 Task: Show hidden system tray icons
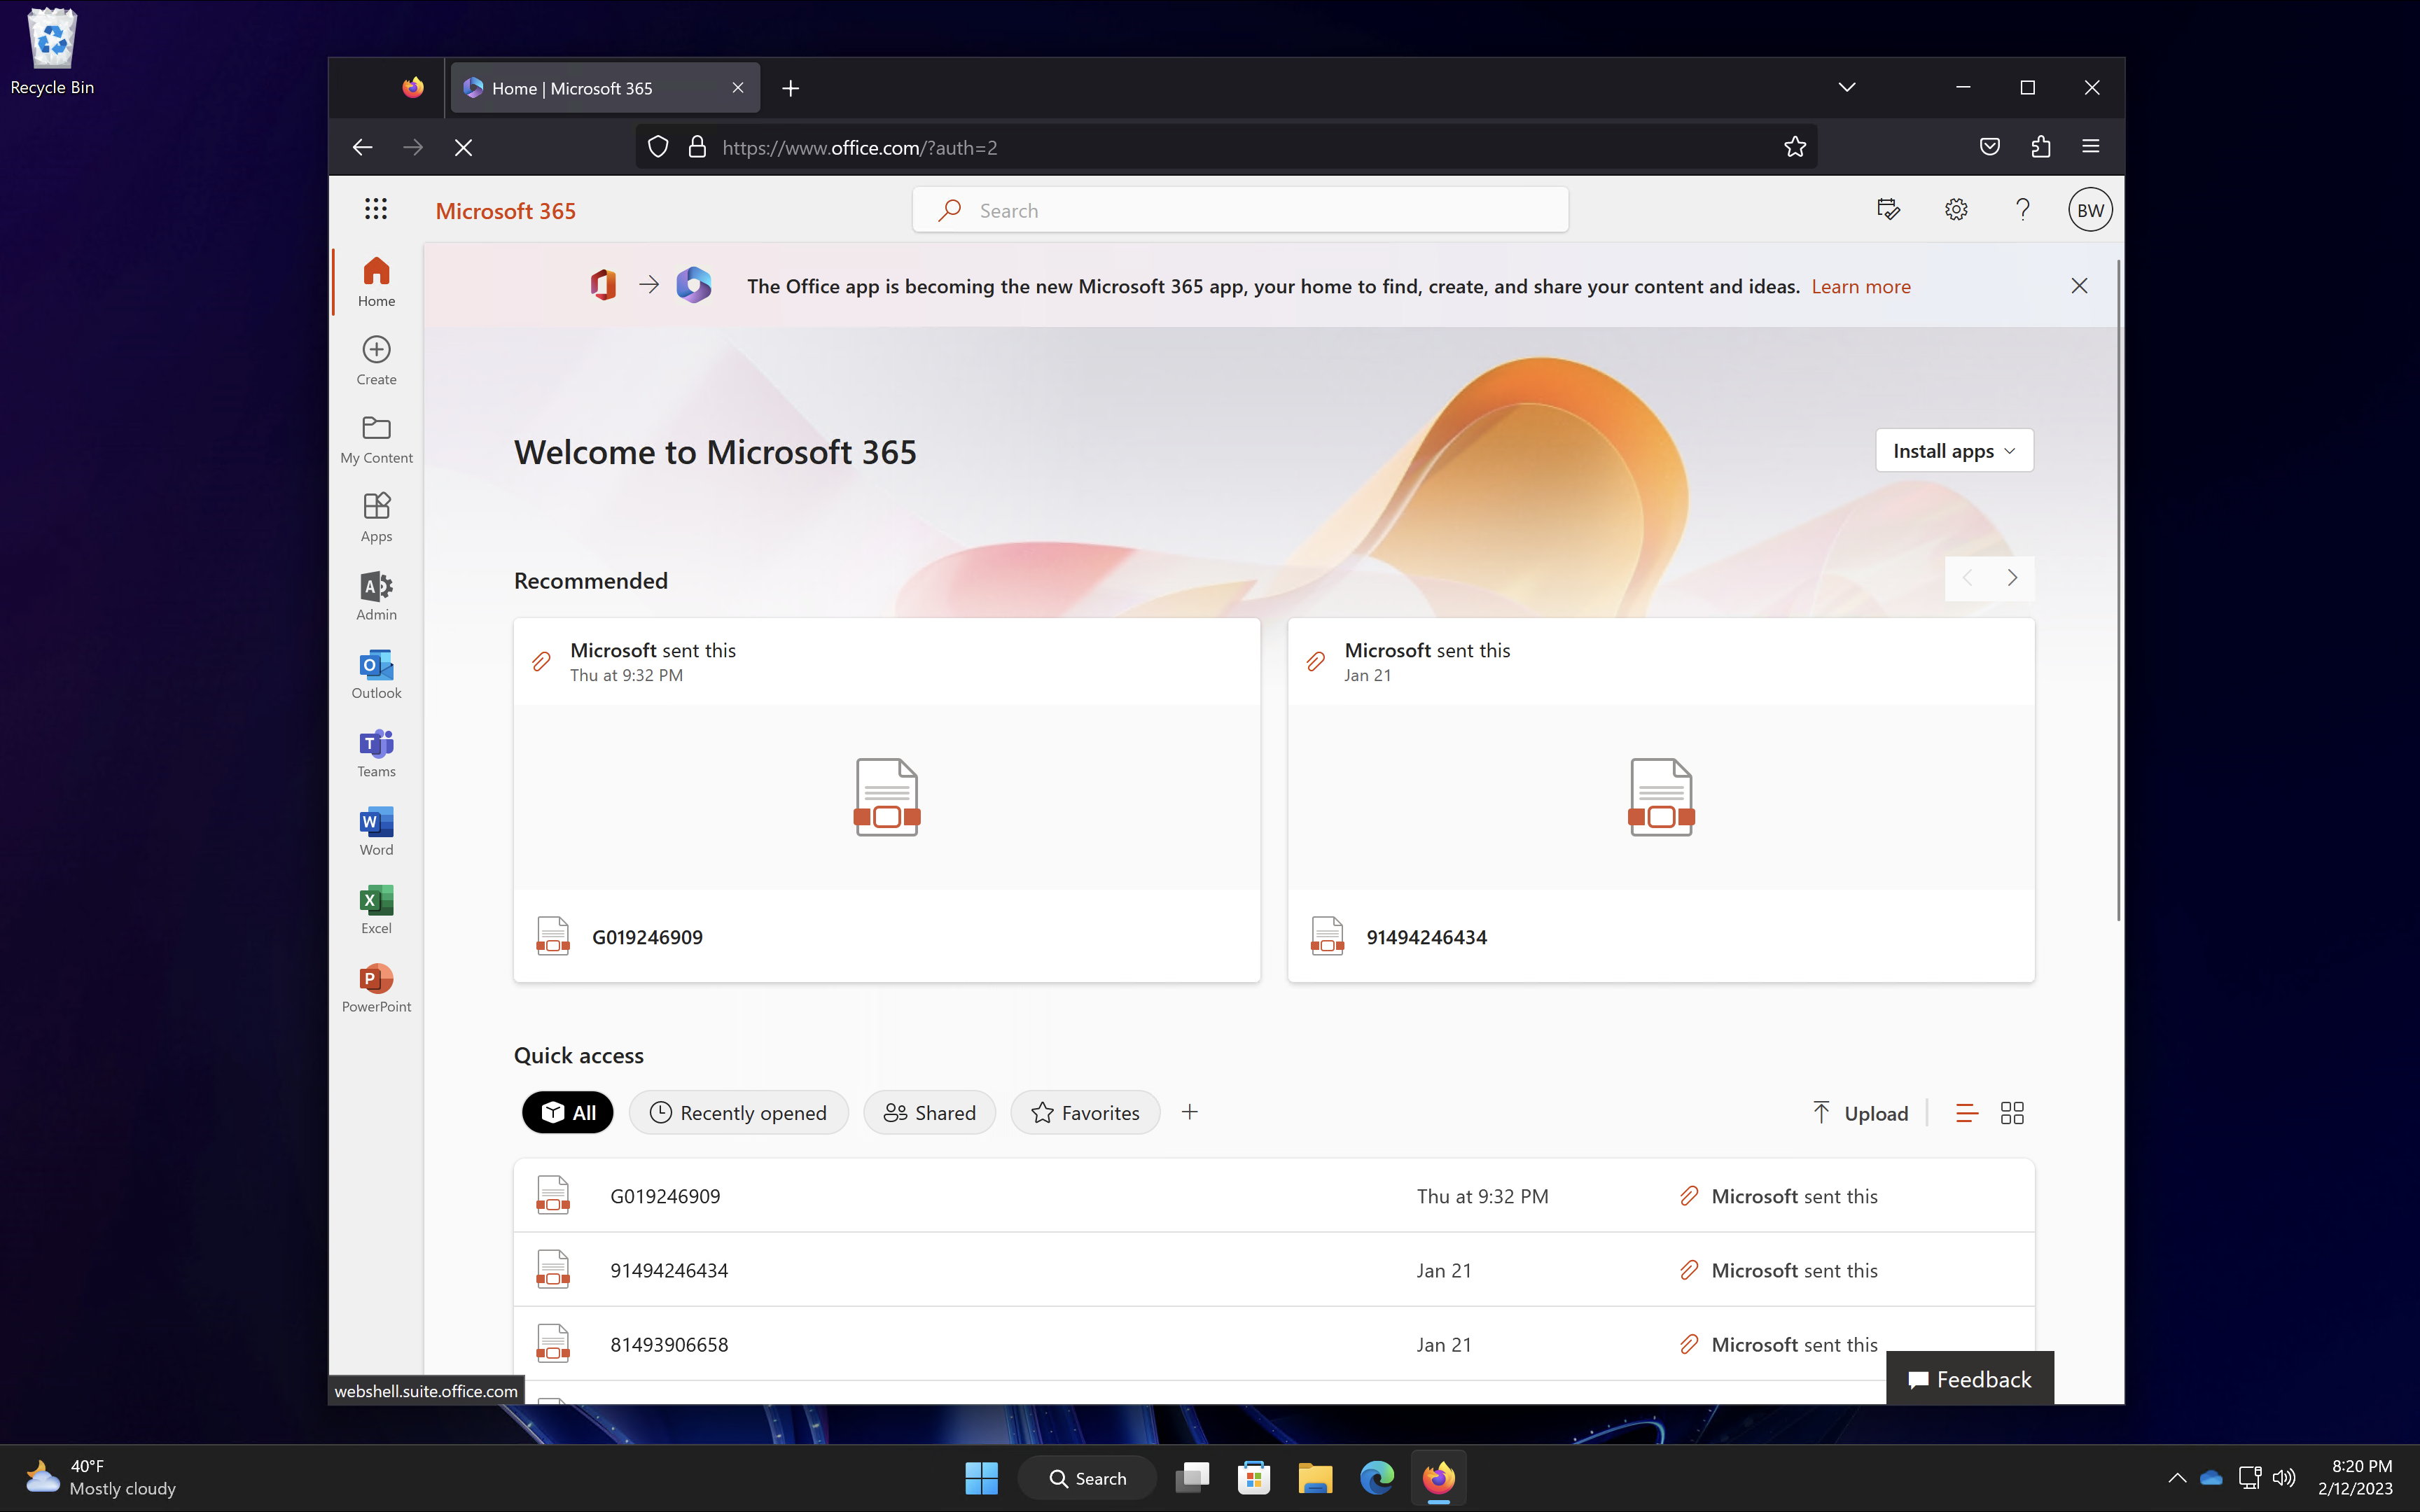[x=2176, y=1478]
